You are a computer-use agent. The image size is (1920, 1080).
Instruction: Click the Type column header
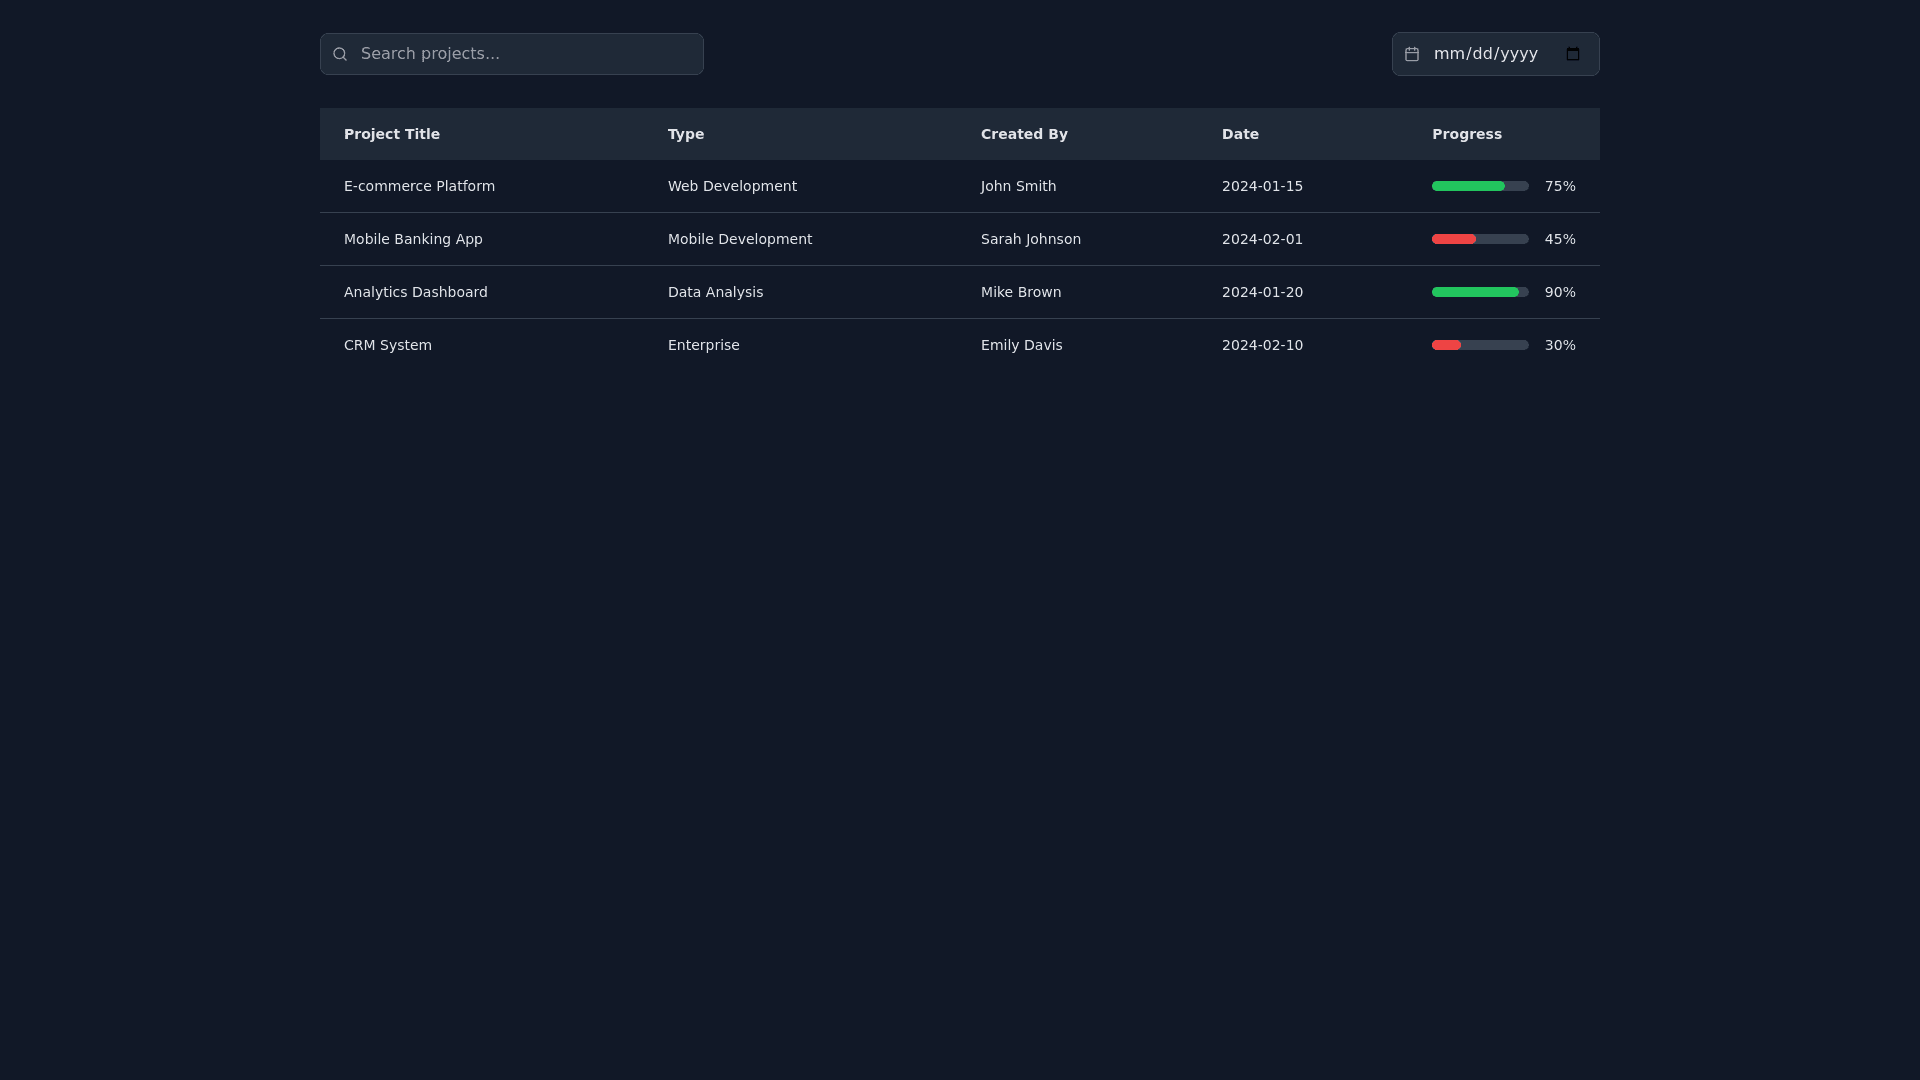click(x=686, y=134)
